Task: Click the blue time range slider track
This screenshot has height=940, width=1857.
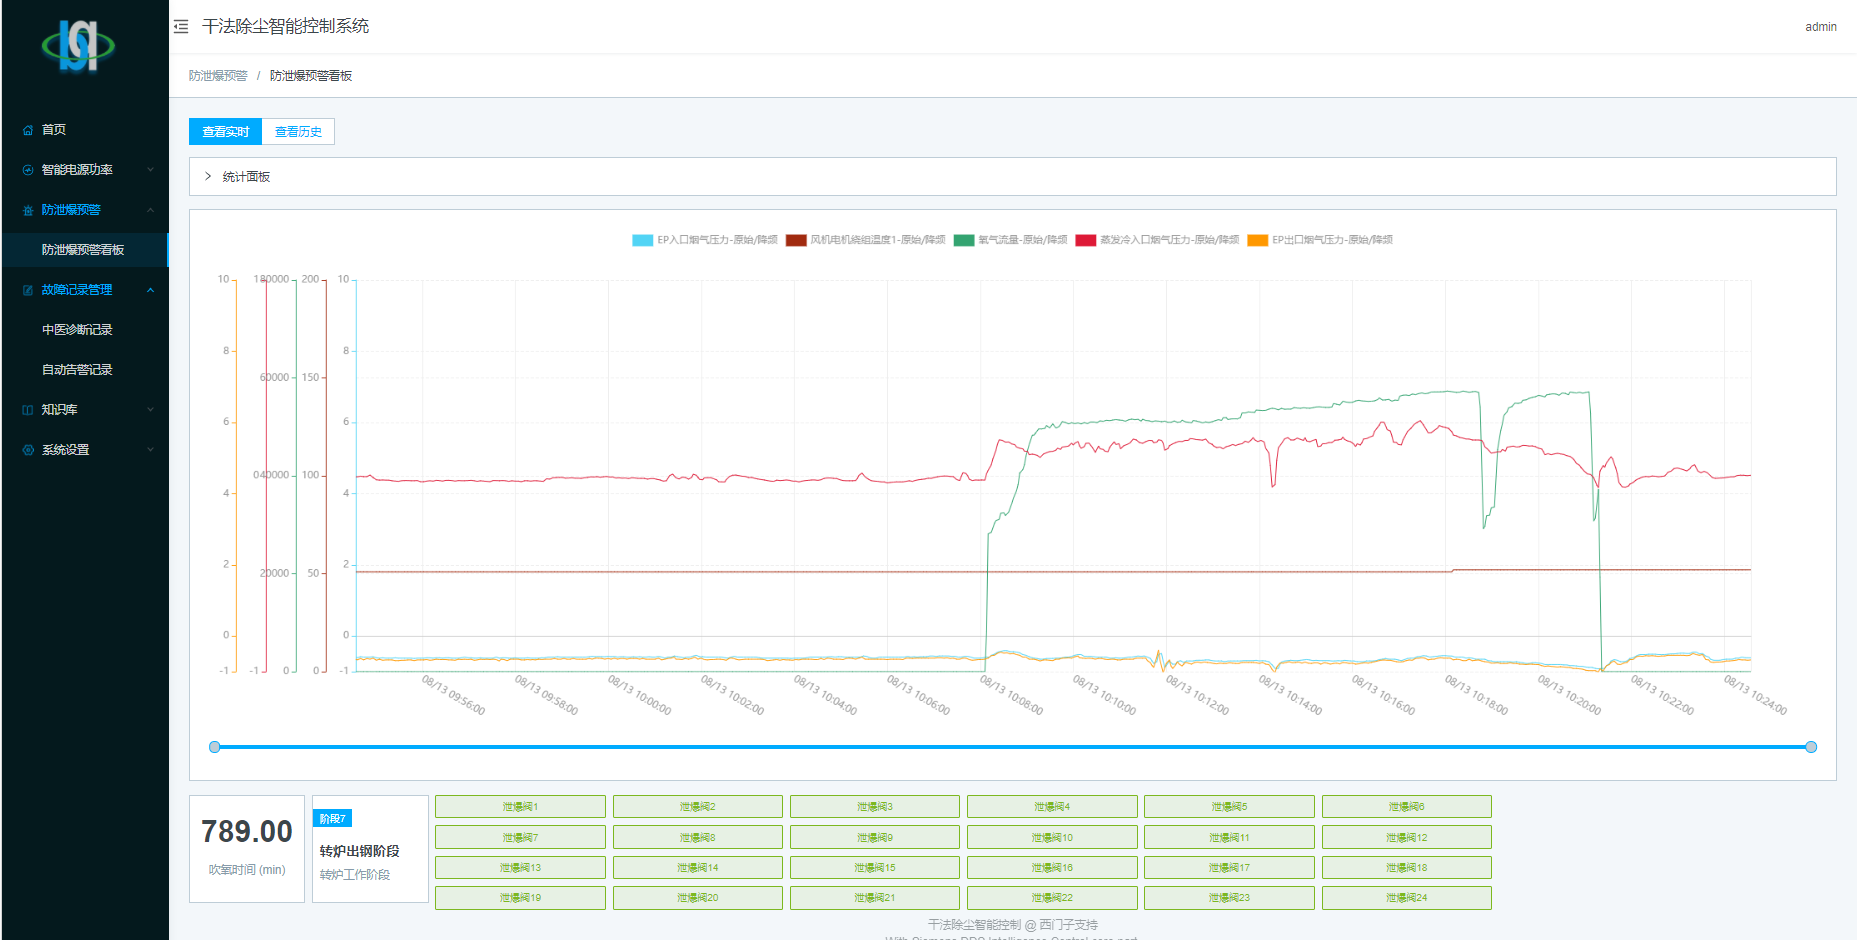Action: (1012, 747)
